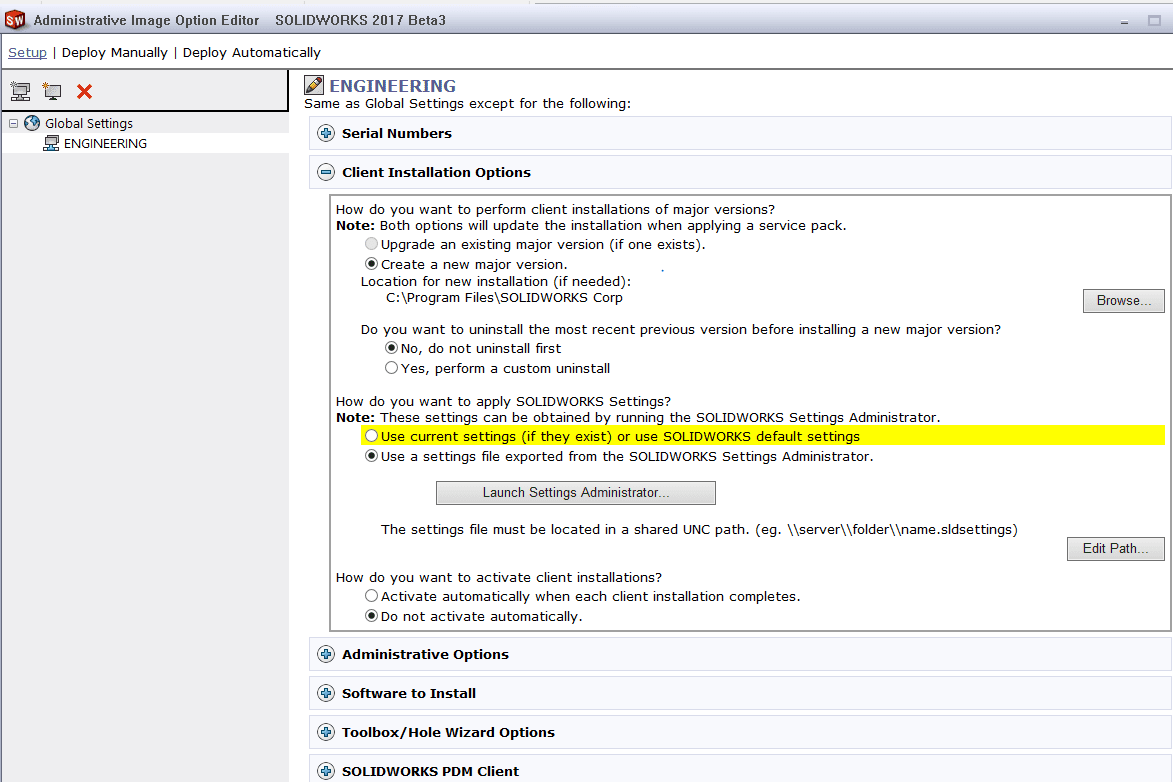This screenshot has width=1173, height=782.
Task: Select Create a new major version option
Action: tap(371, 264)
